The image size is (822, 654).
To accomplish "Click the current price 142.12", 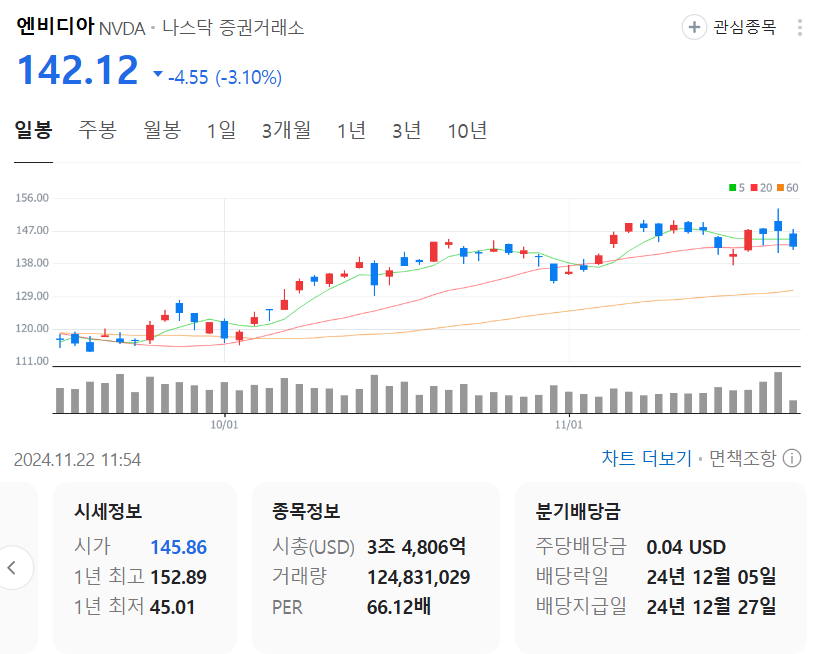I will pos(78,70).
